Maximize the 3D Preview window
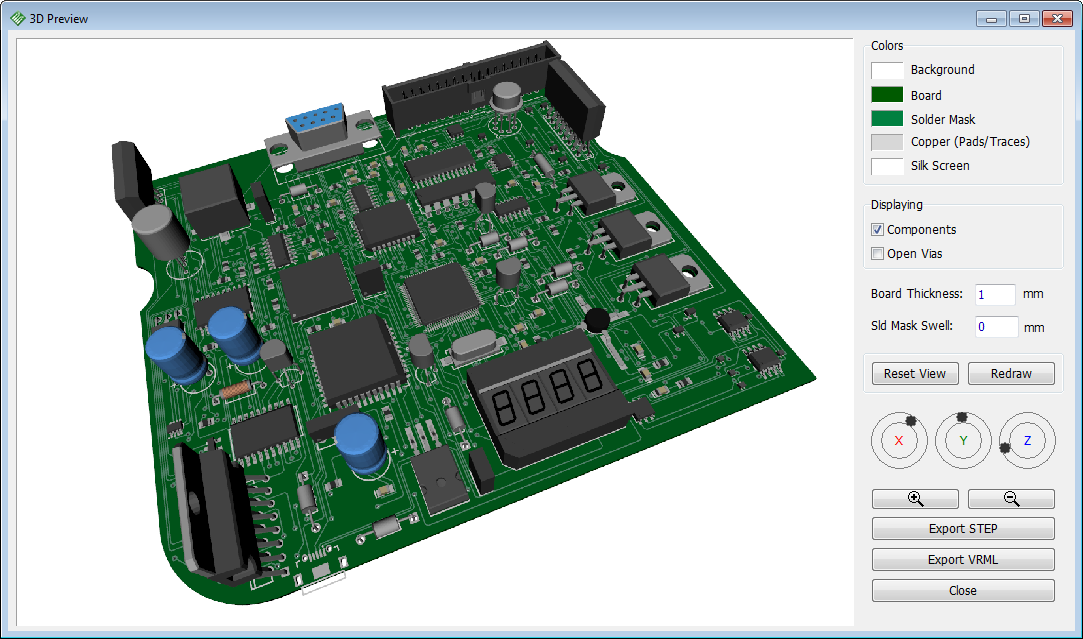1083x639 pixels. click(1024, 19)
